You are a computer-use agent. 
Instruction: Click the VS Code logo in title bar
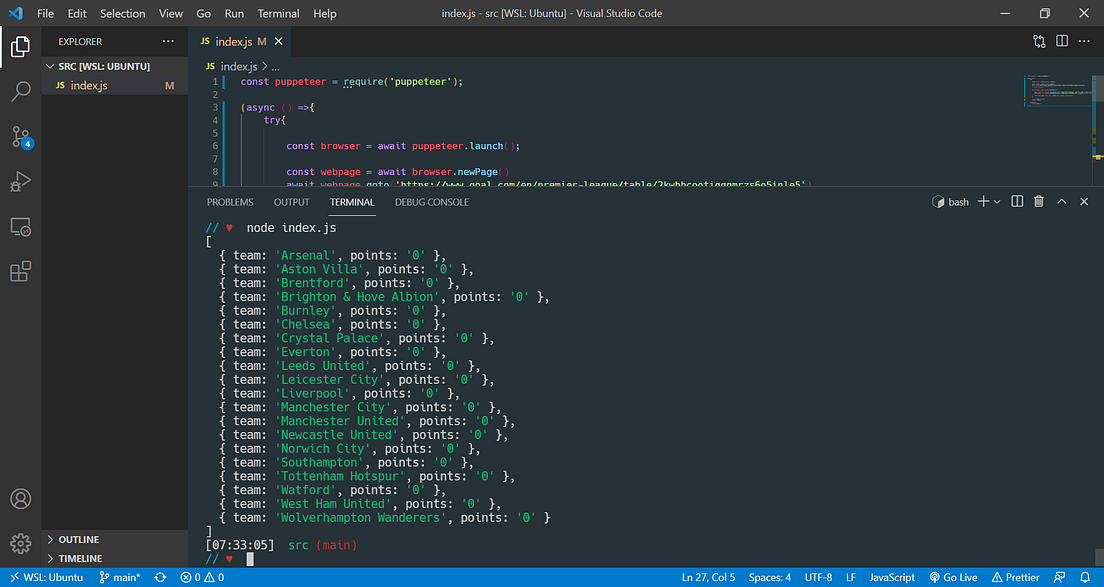15,13
